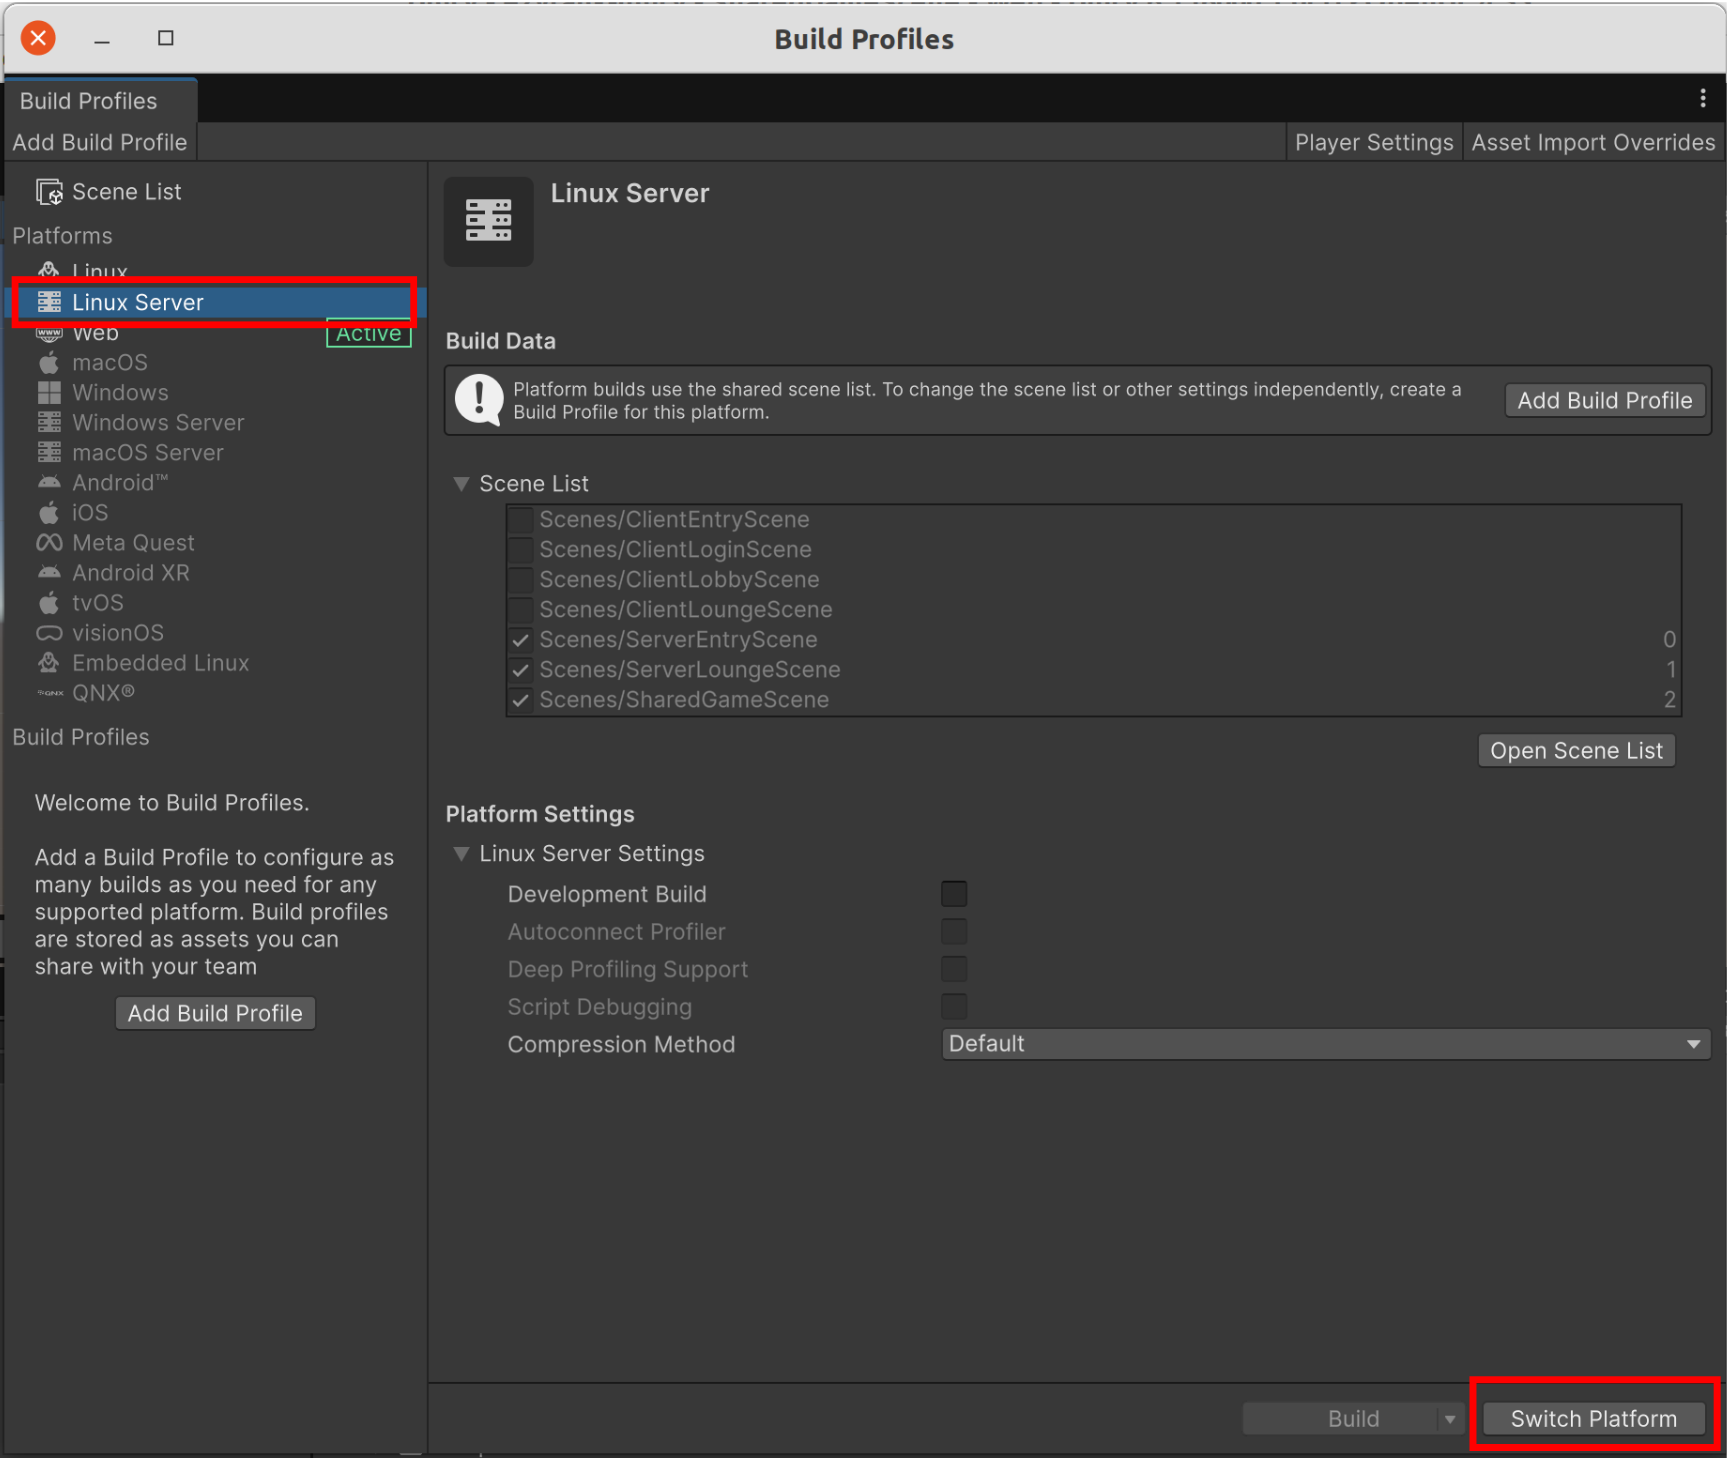Click the Open Scene List button

[1576, 750]
